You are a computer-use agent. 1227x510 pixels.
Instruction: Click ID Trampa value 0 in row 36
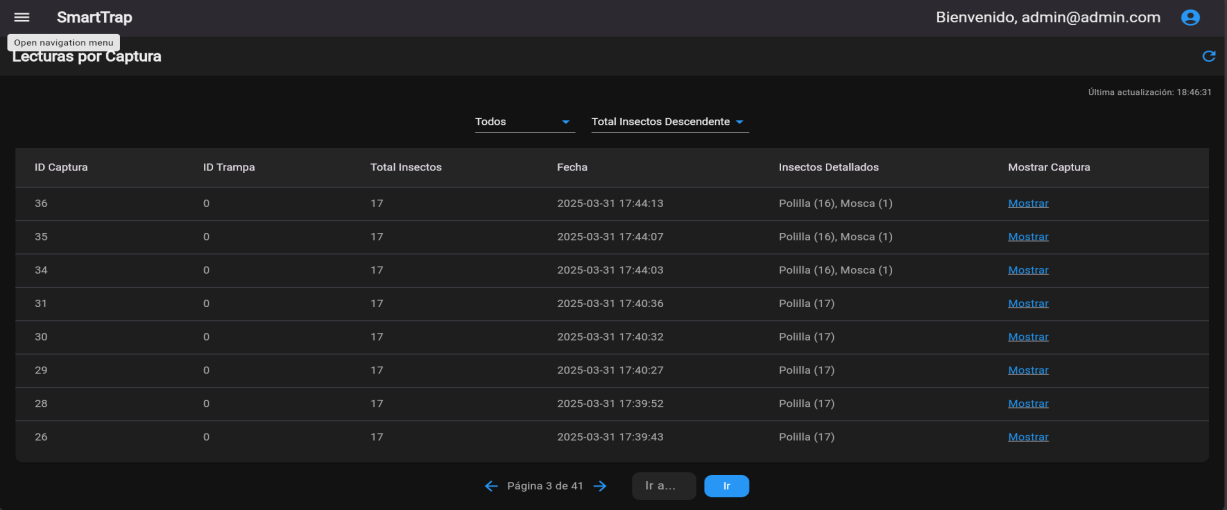pos(206,203)
